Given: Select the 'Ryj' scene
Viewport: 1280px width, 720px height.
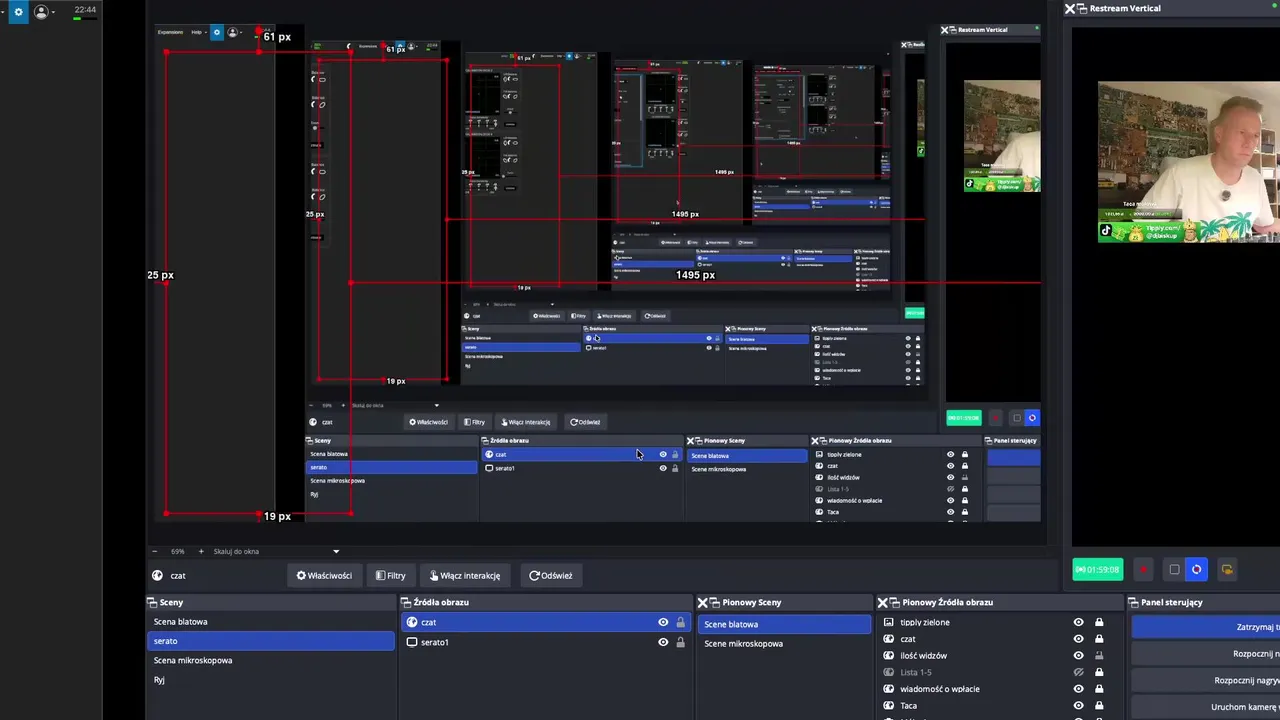Looking at the screenshot, I should click(270, 680).
